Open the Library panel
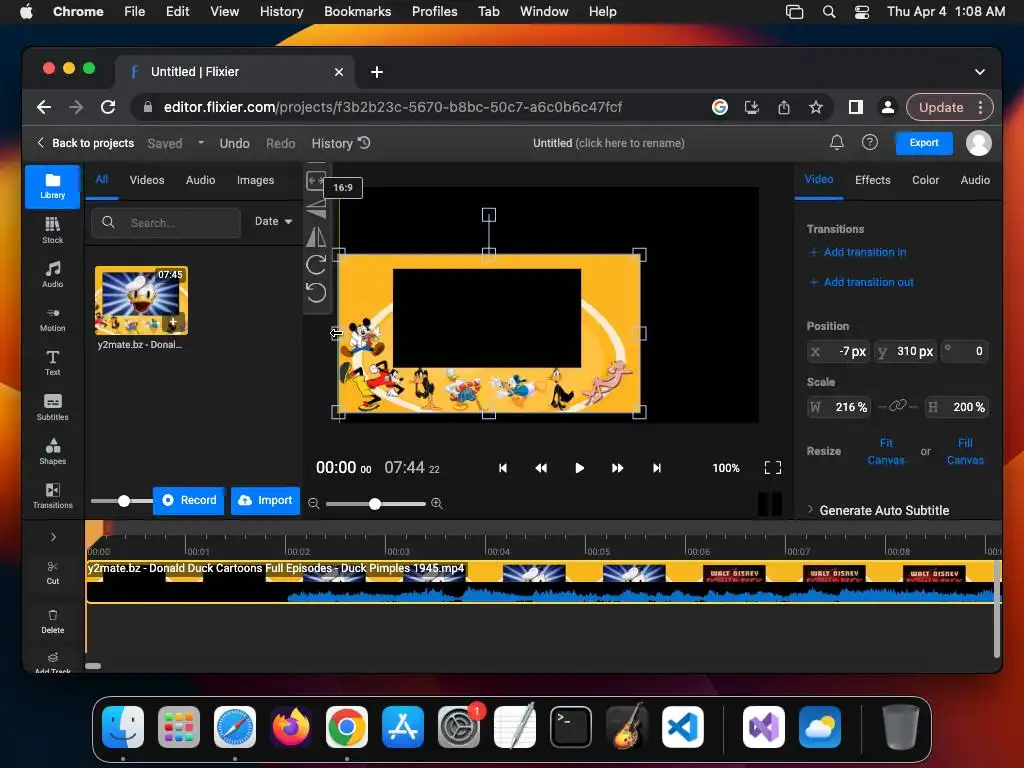 click(52, 187)
